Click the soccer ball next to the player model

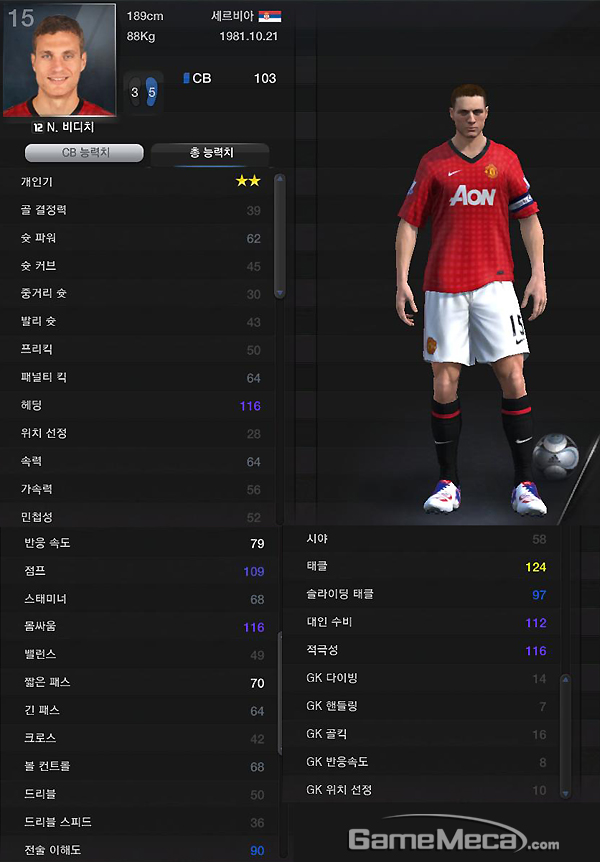point(555,456)
